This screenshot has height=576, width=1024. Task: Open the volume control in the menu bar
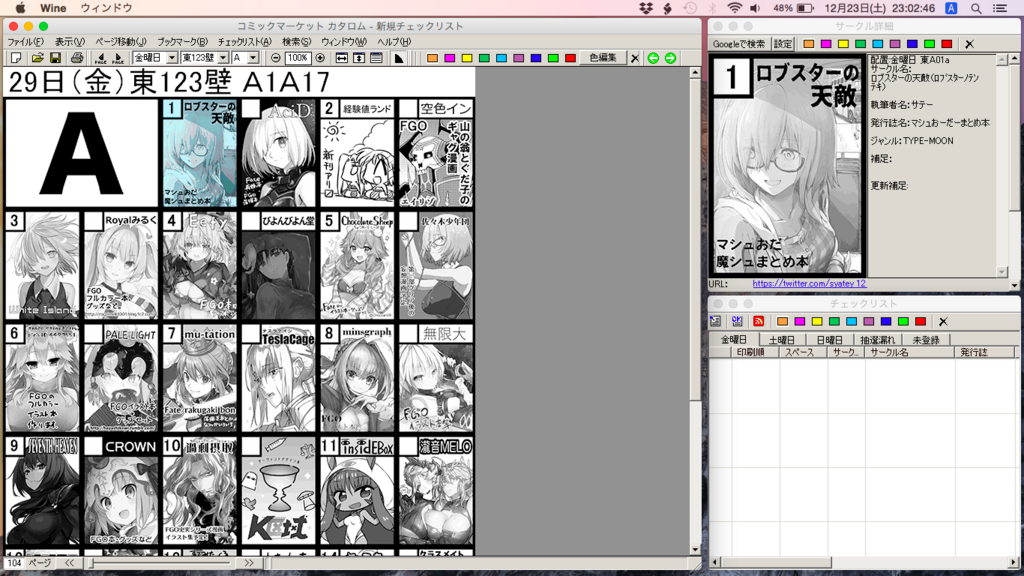(755, 8)
